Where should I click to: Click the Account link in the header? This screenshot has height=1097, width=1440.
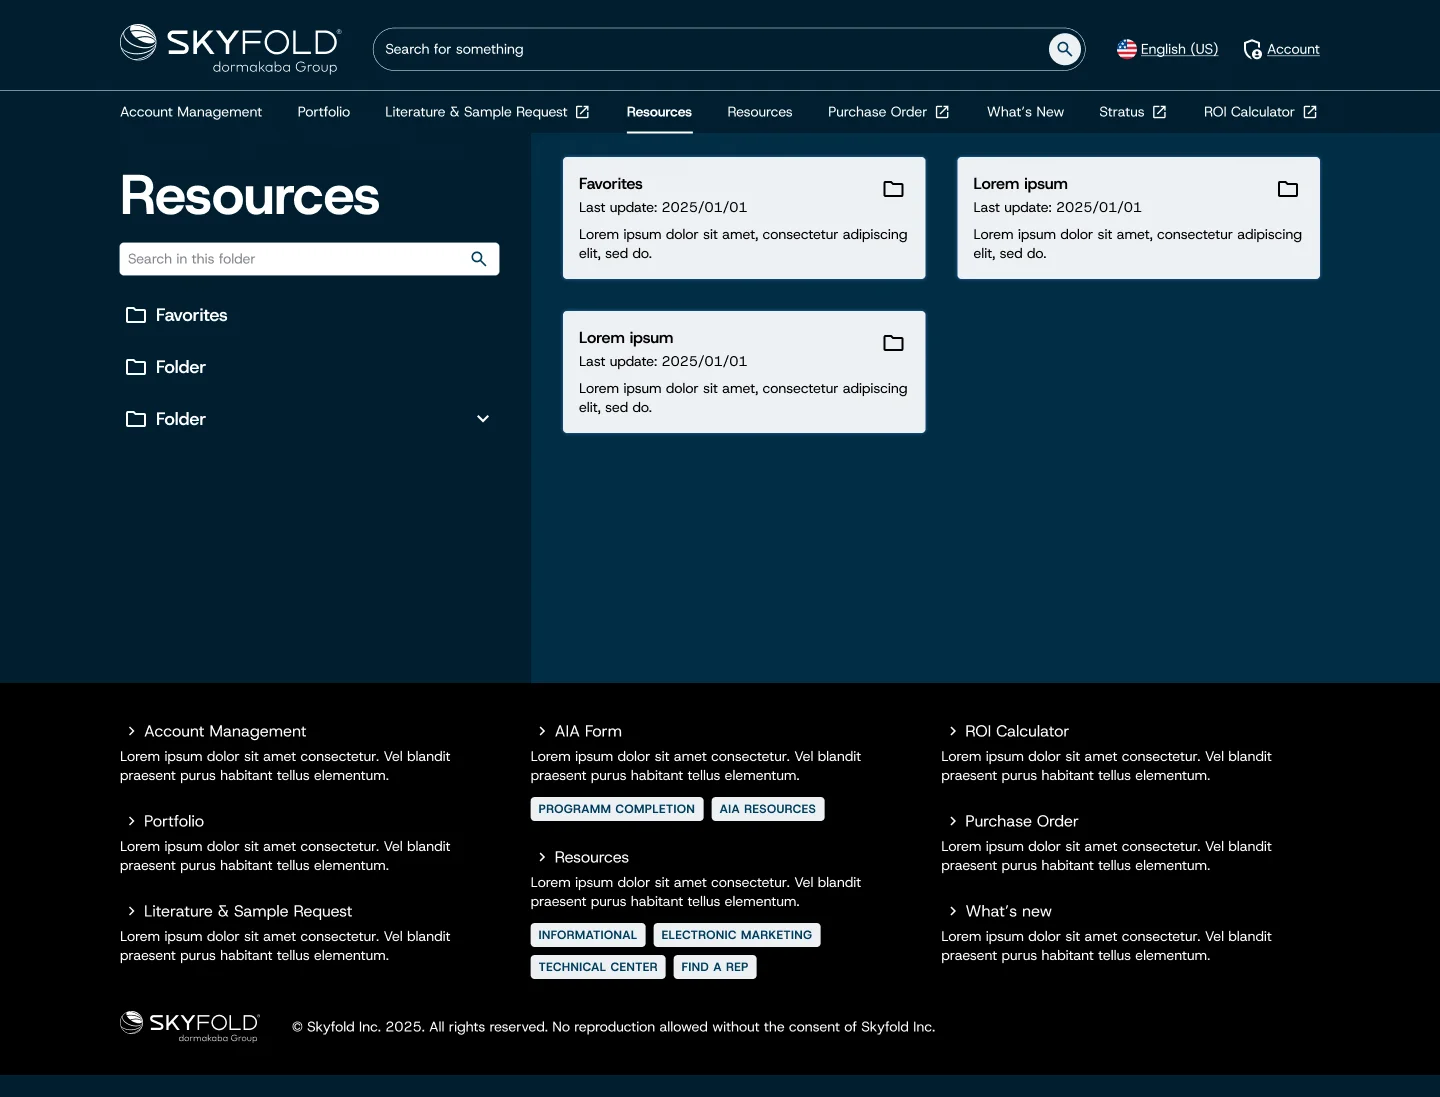pyautogui.click(x=1294, y=49)
